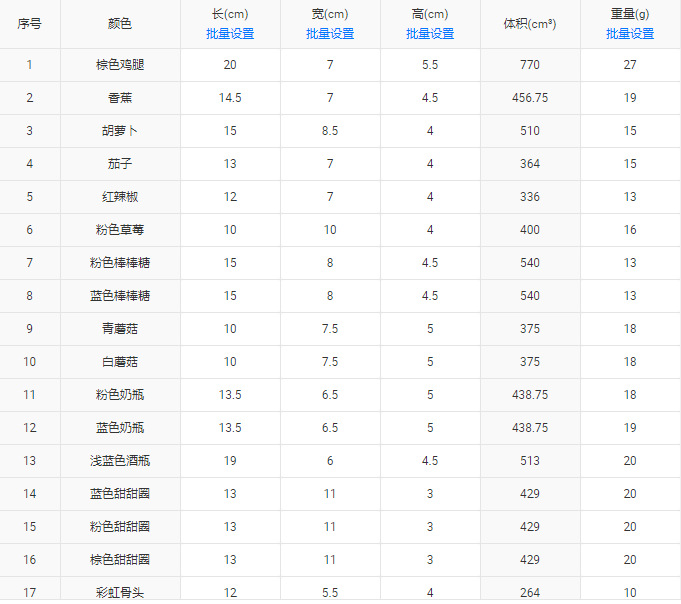The width and height of the screenshot is (681, 604).
Task: Choose the 浅蓝色酒瓶 color cell
Action: pos(119,461)
